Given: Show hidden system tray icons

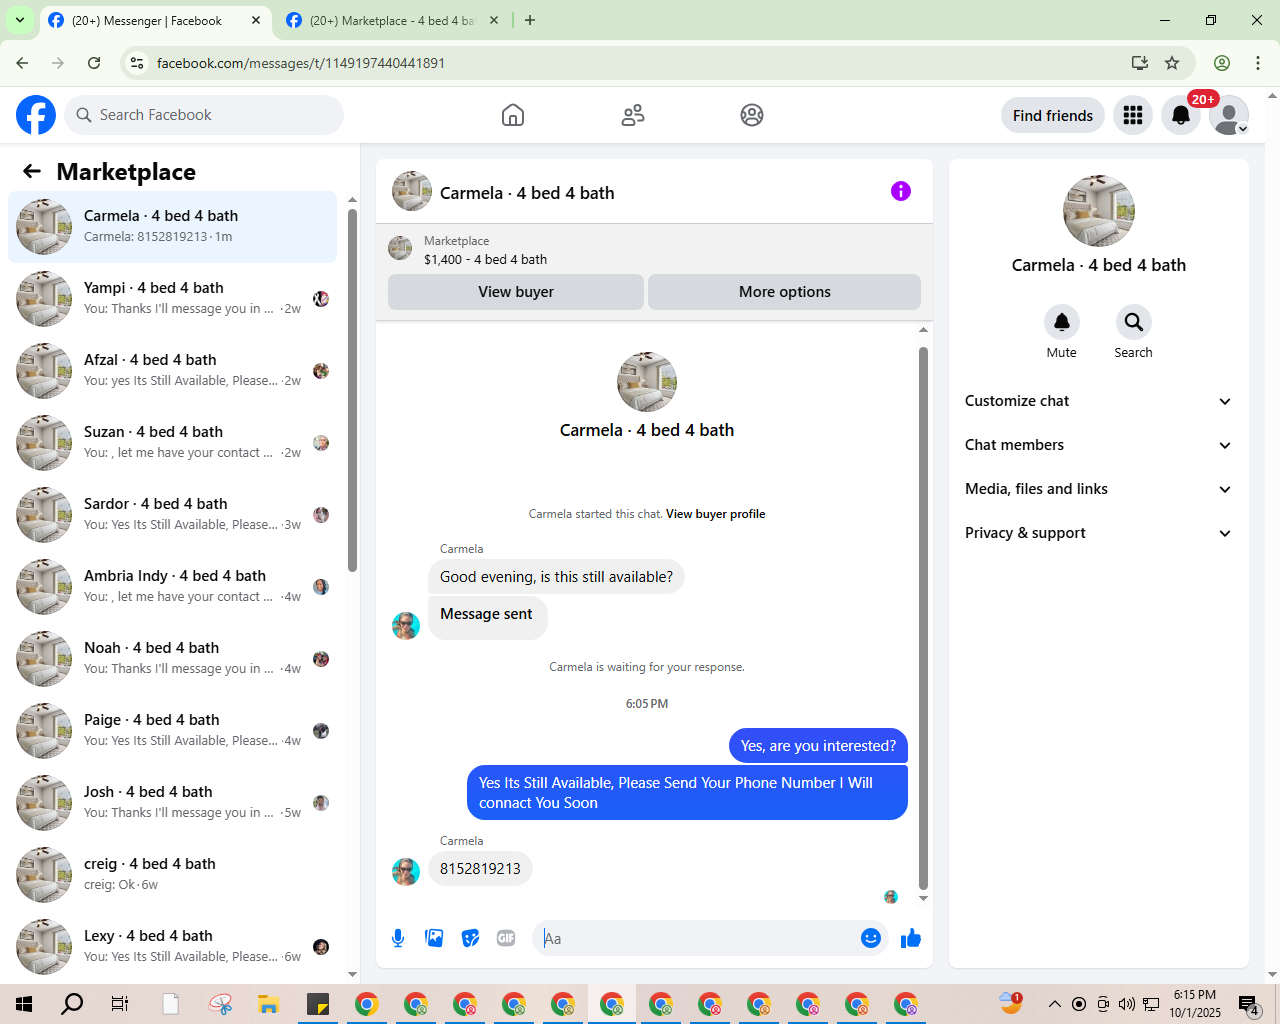Looking at the screenshot, I should tap(1054, 1004).
